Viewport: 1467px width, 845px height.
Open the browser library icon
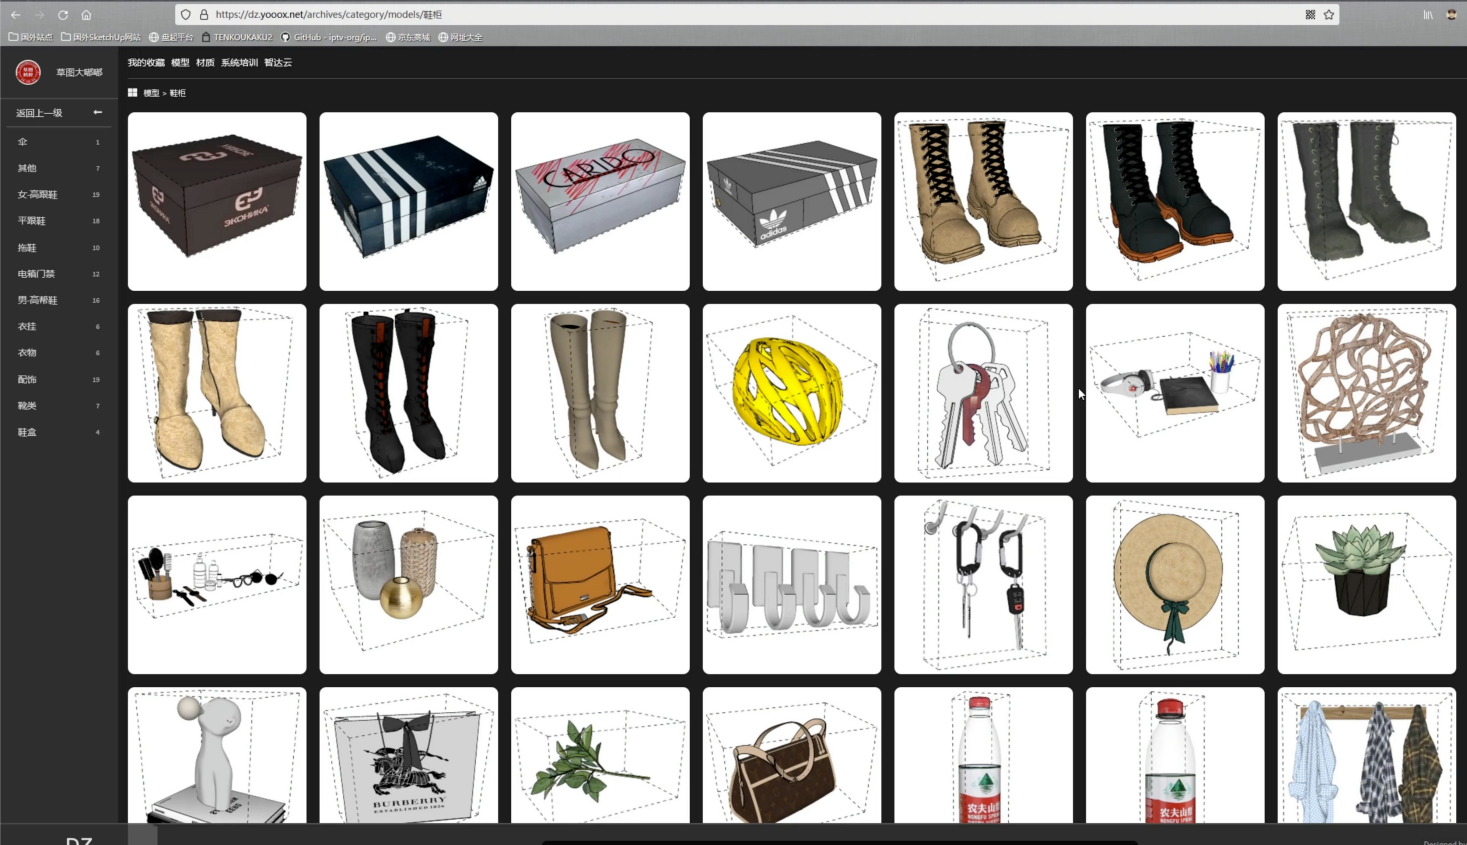click(x=1428, y=15)
